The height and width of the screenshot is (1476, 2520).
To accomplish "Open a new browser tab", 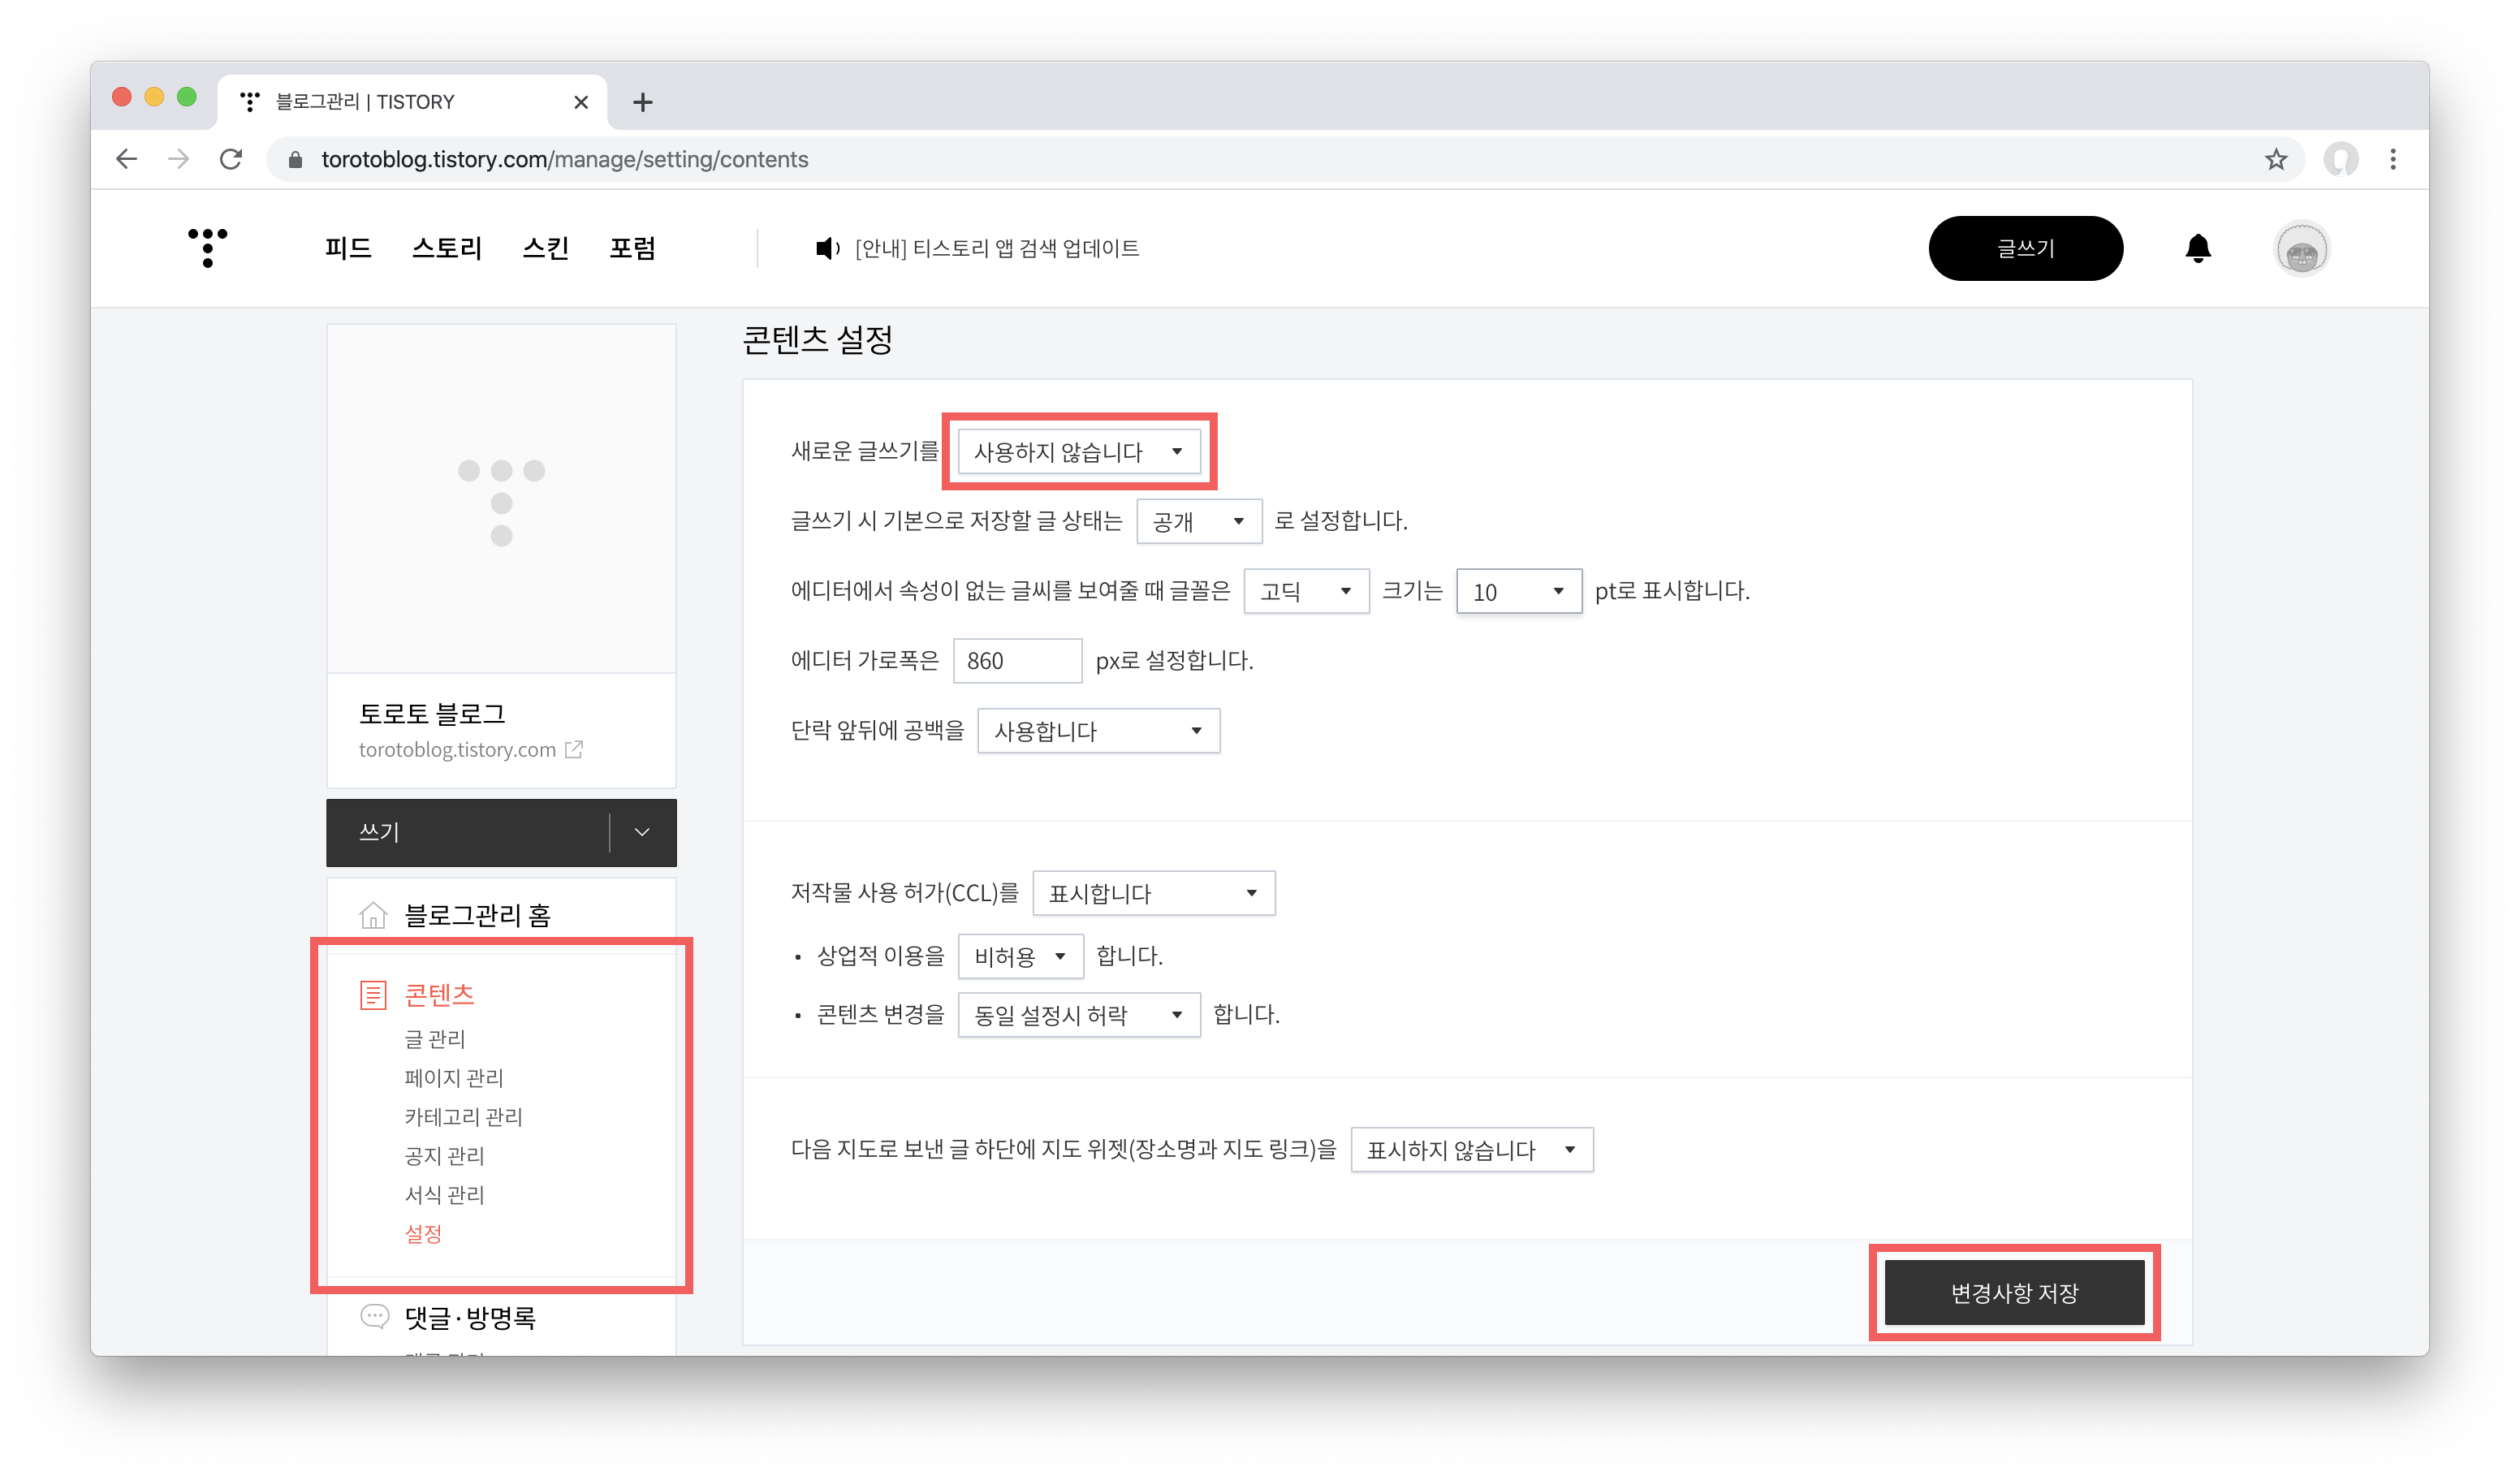I will pos(643,102).
